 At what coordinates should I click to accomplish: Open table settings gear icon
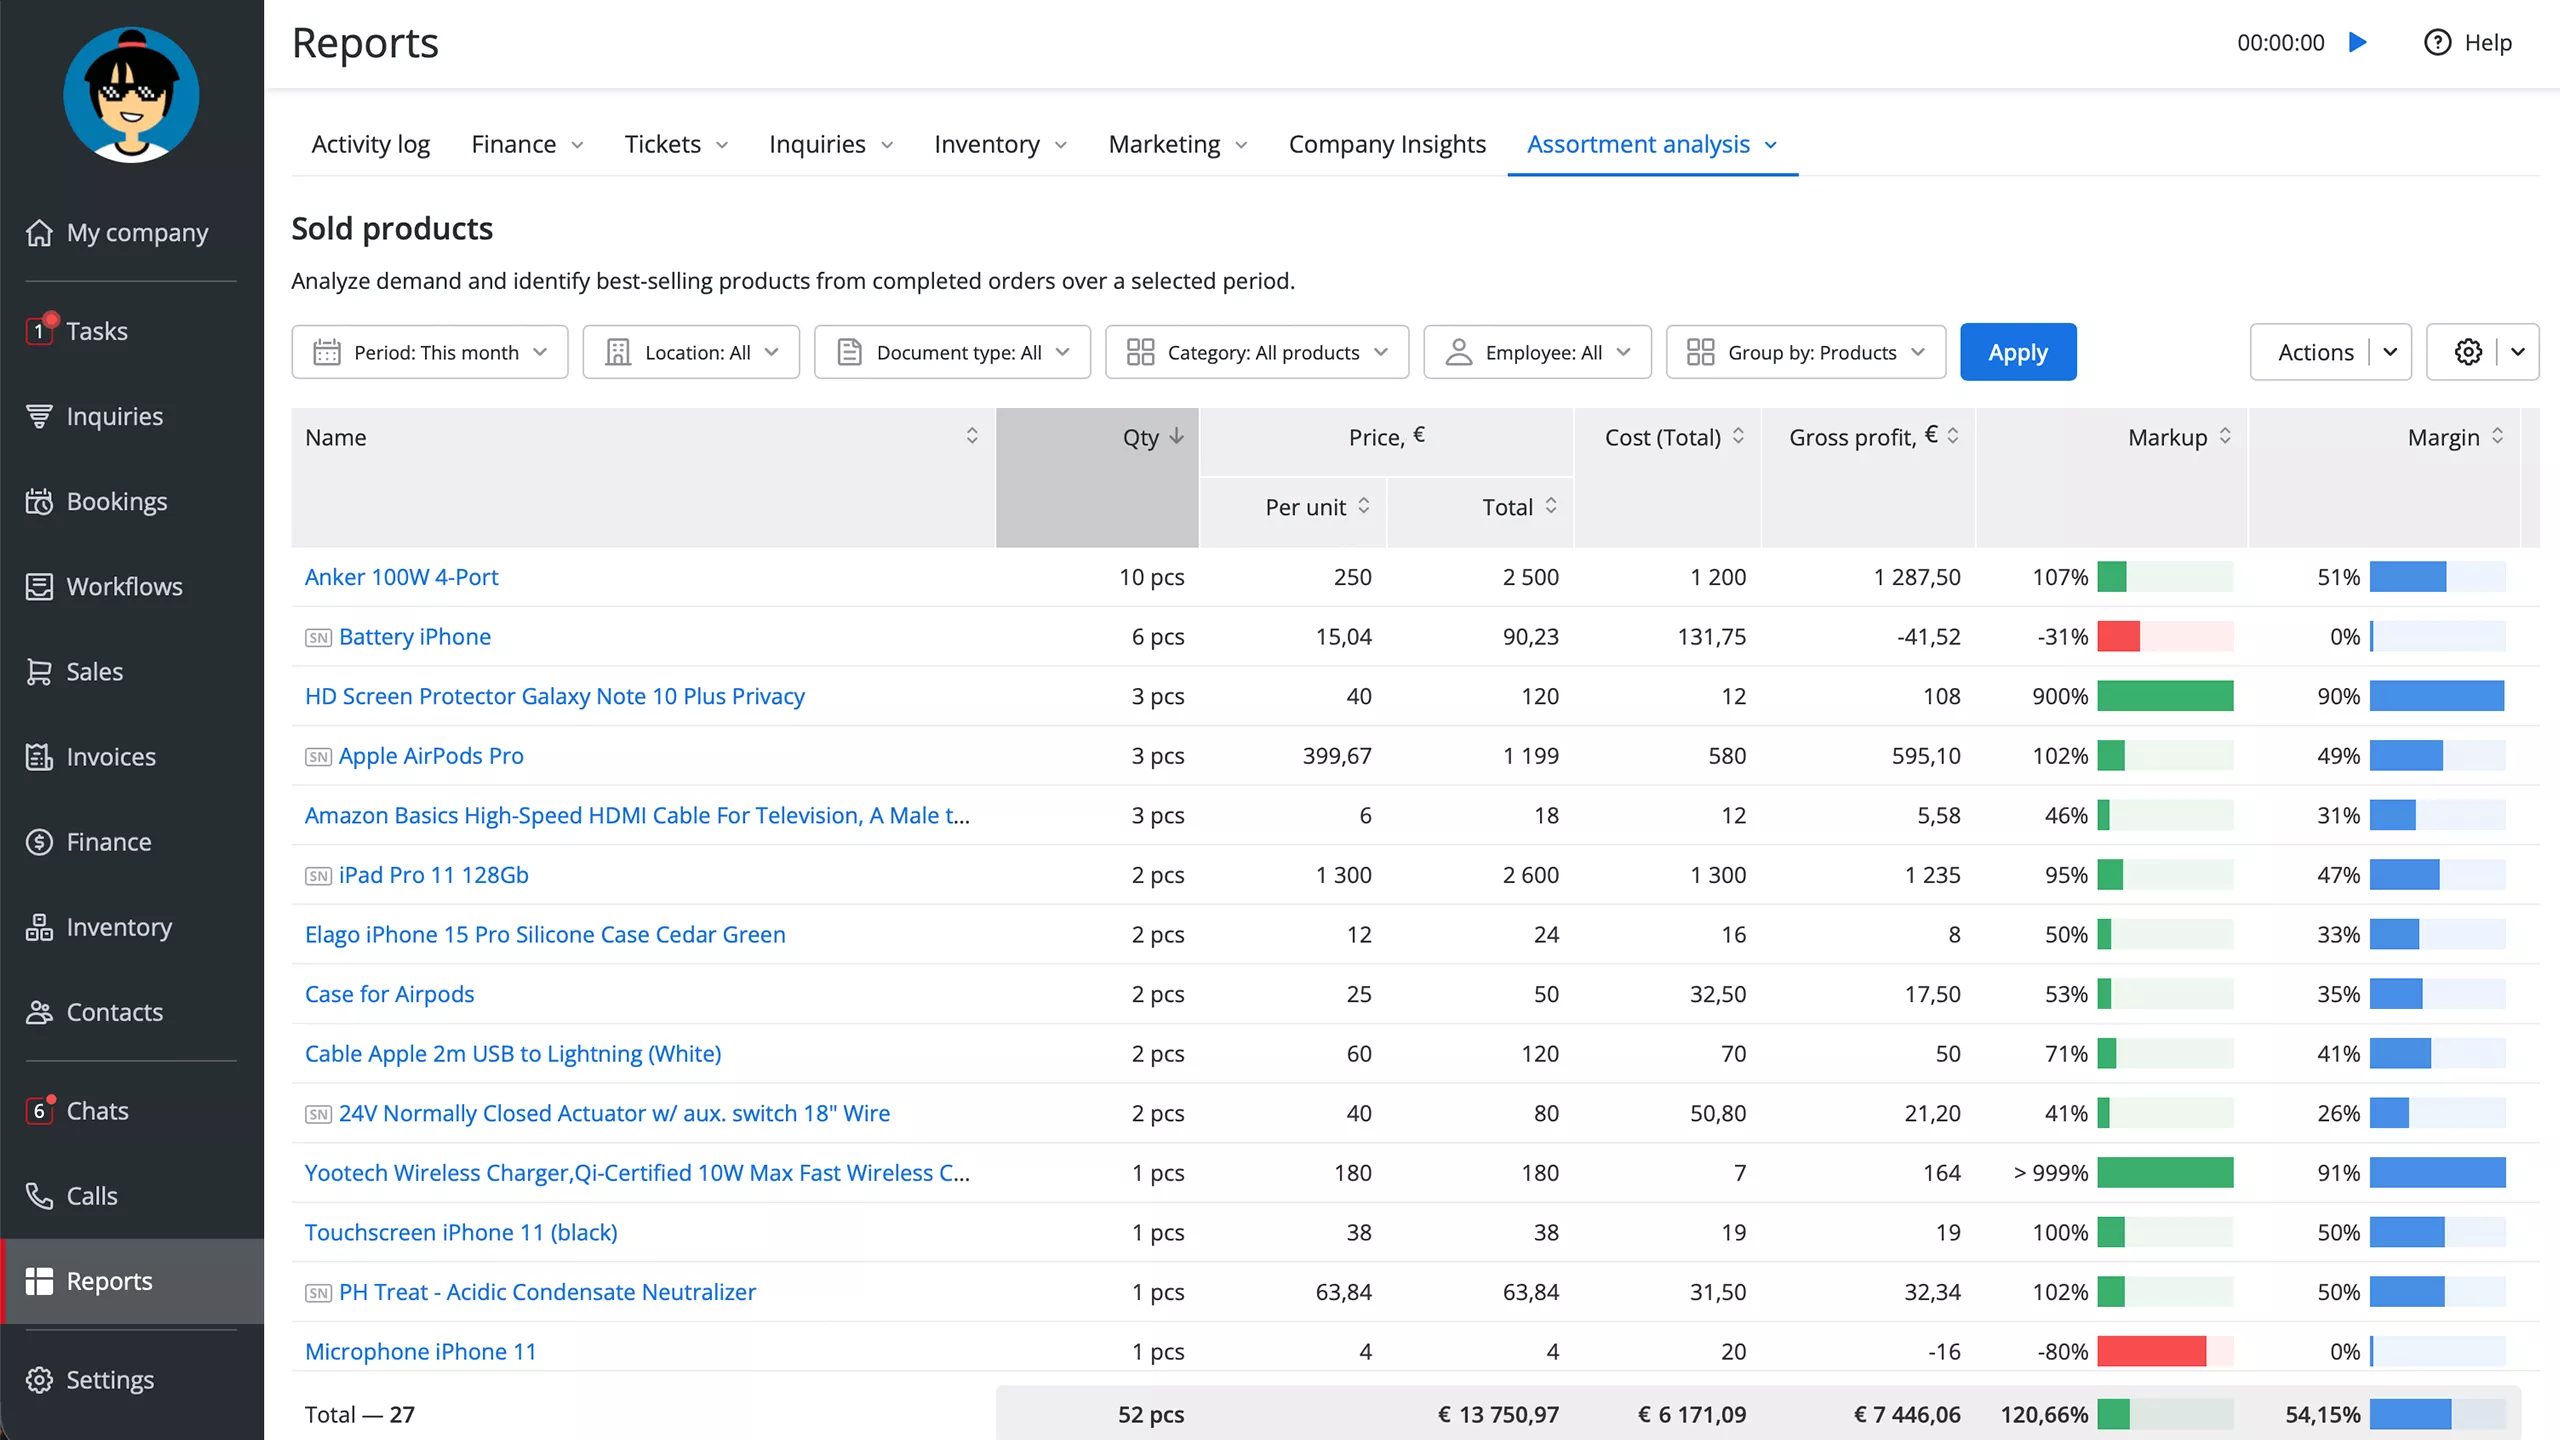click(x=2467, y=352)
